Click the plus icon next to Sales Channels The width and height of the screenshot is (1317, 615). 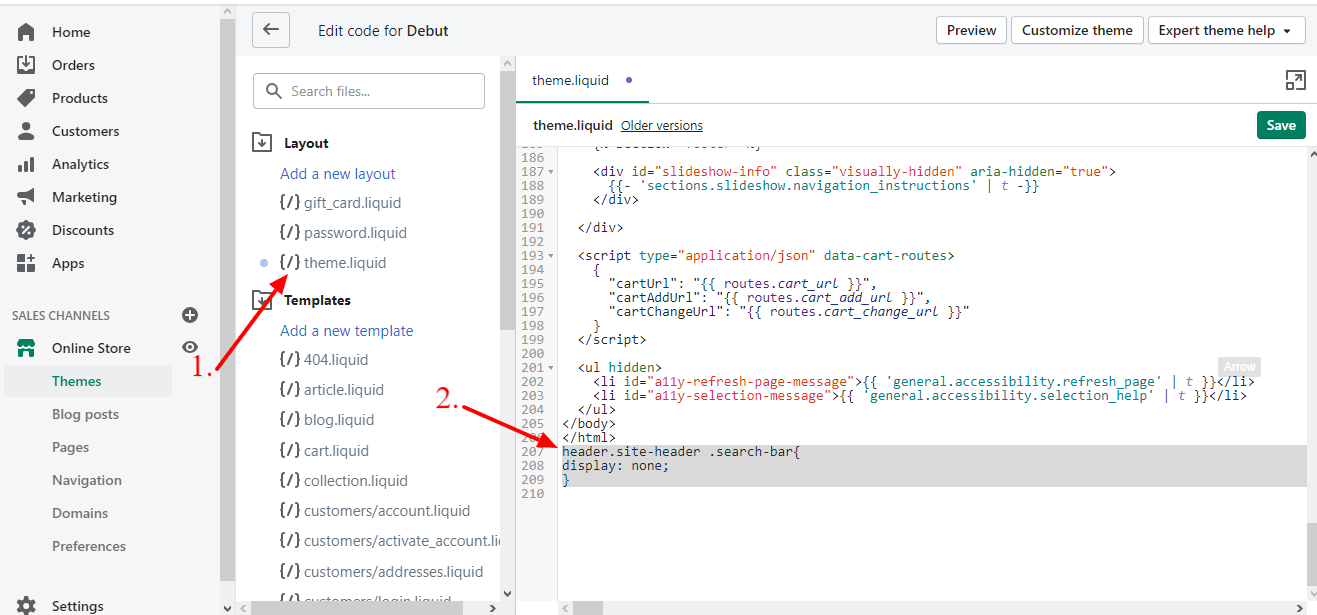[x=190, y=315]
